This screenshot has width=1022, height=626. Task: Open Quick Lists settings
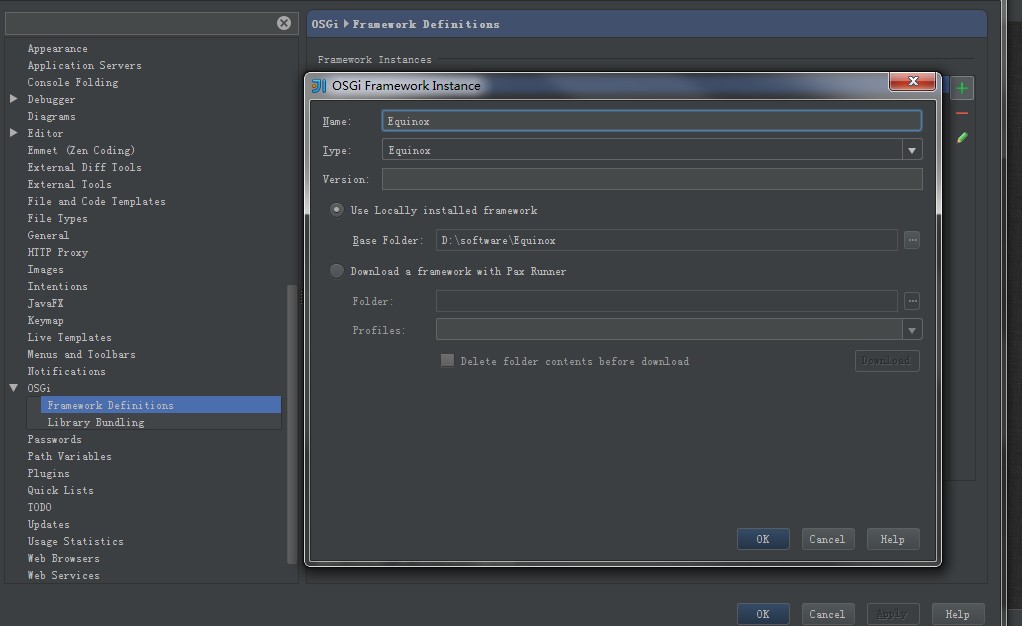[x=61, y=490]
